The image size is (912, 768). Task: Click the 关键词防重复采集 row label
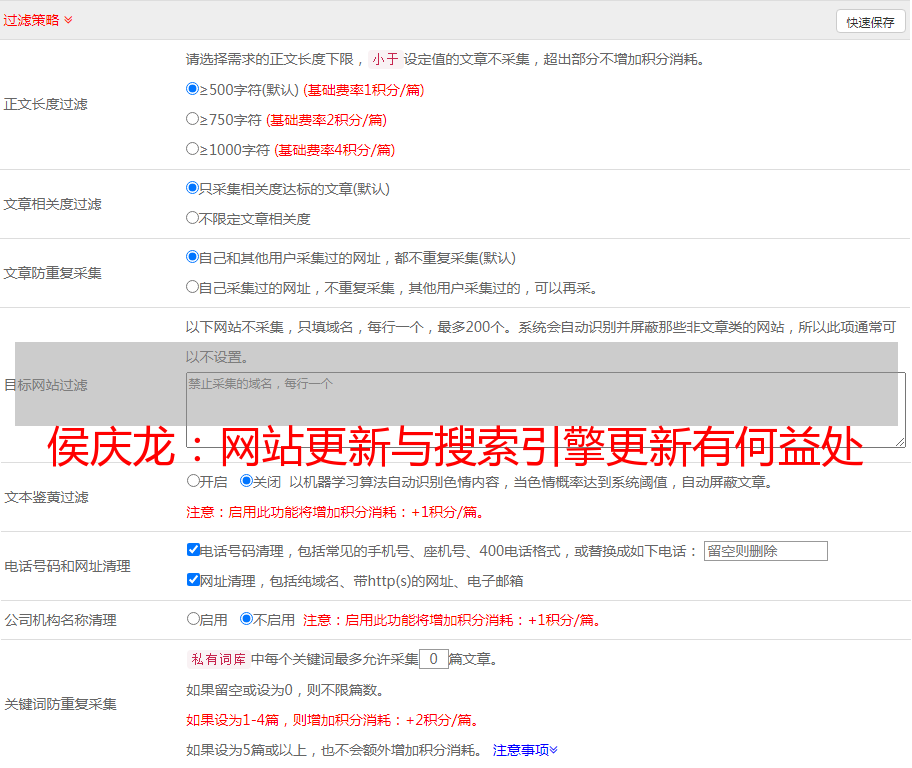(x=60, y=705)
